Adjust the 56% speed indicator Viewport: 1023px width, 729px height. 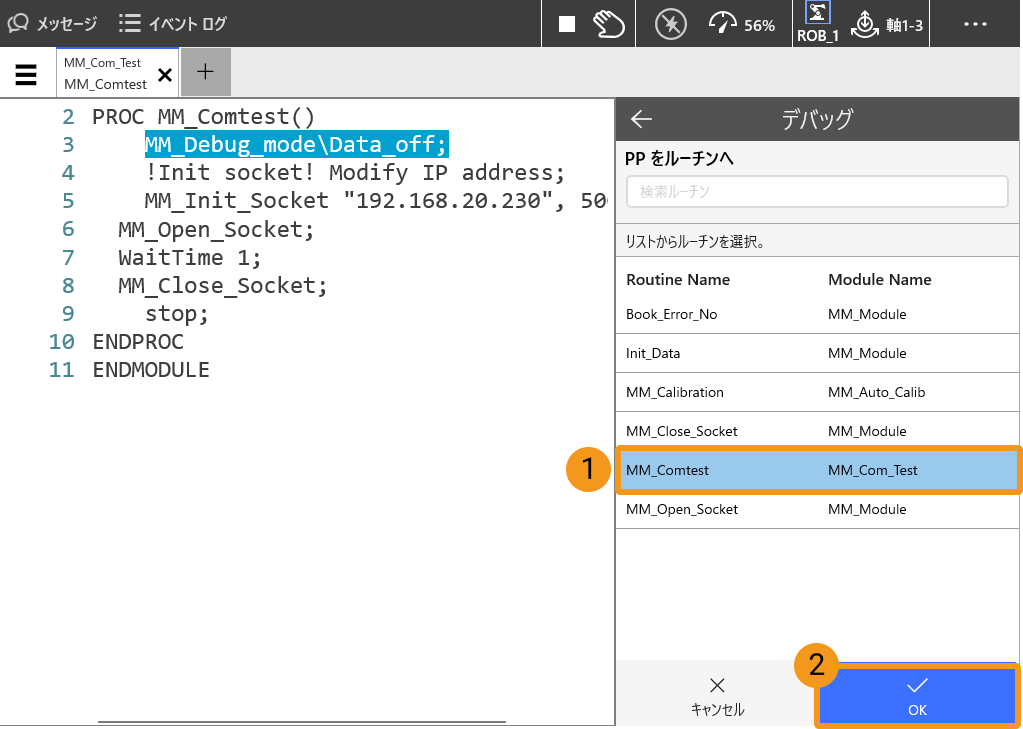[741, 24]
